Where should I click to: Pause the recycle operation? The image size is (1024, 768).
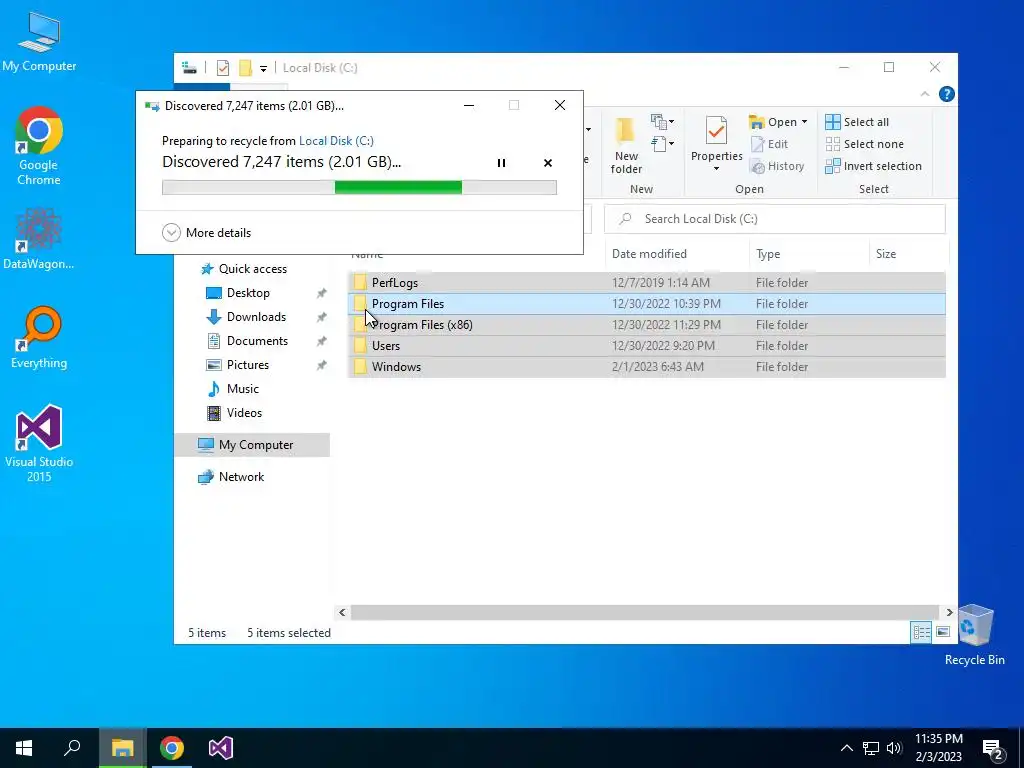pos(502,163)
